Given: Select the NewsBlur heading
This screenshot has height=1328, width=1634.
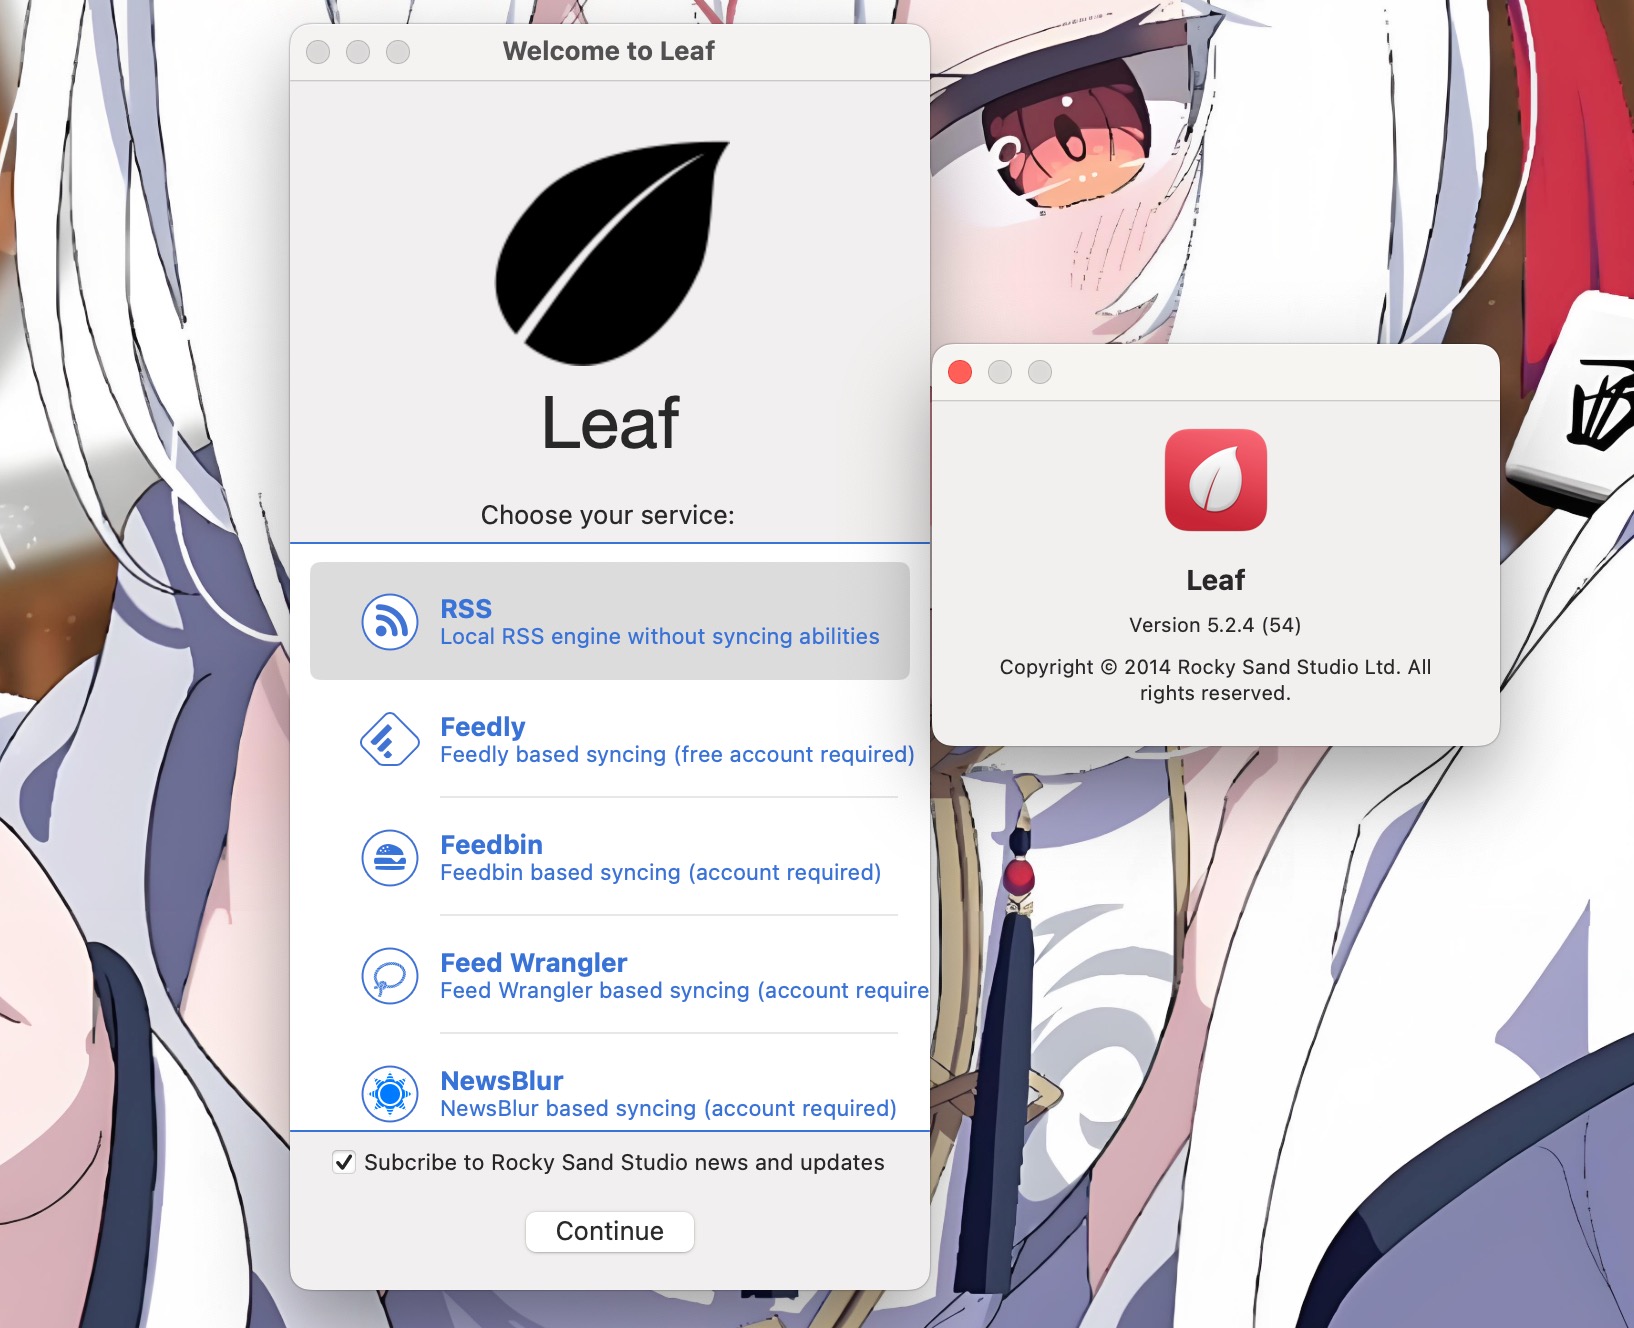Looking at the screenshot, I should (x=502, y=1081).
